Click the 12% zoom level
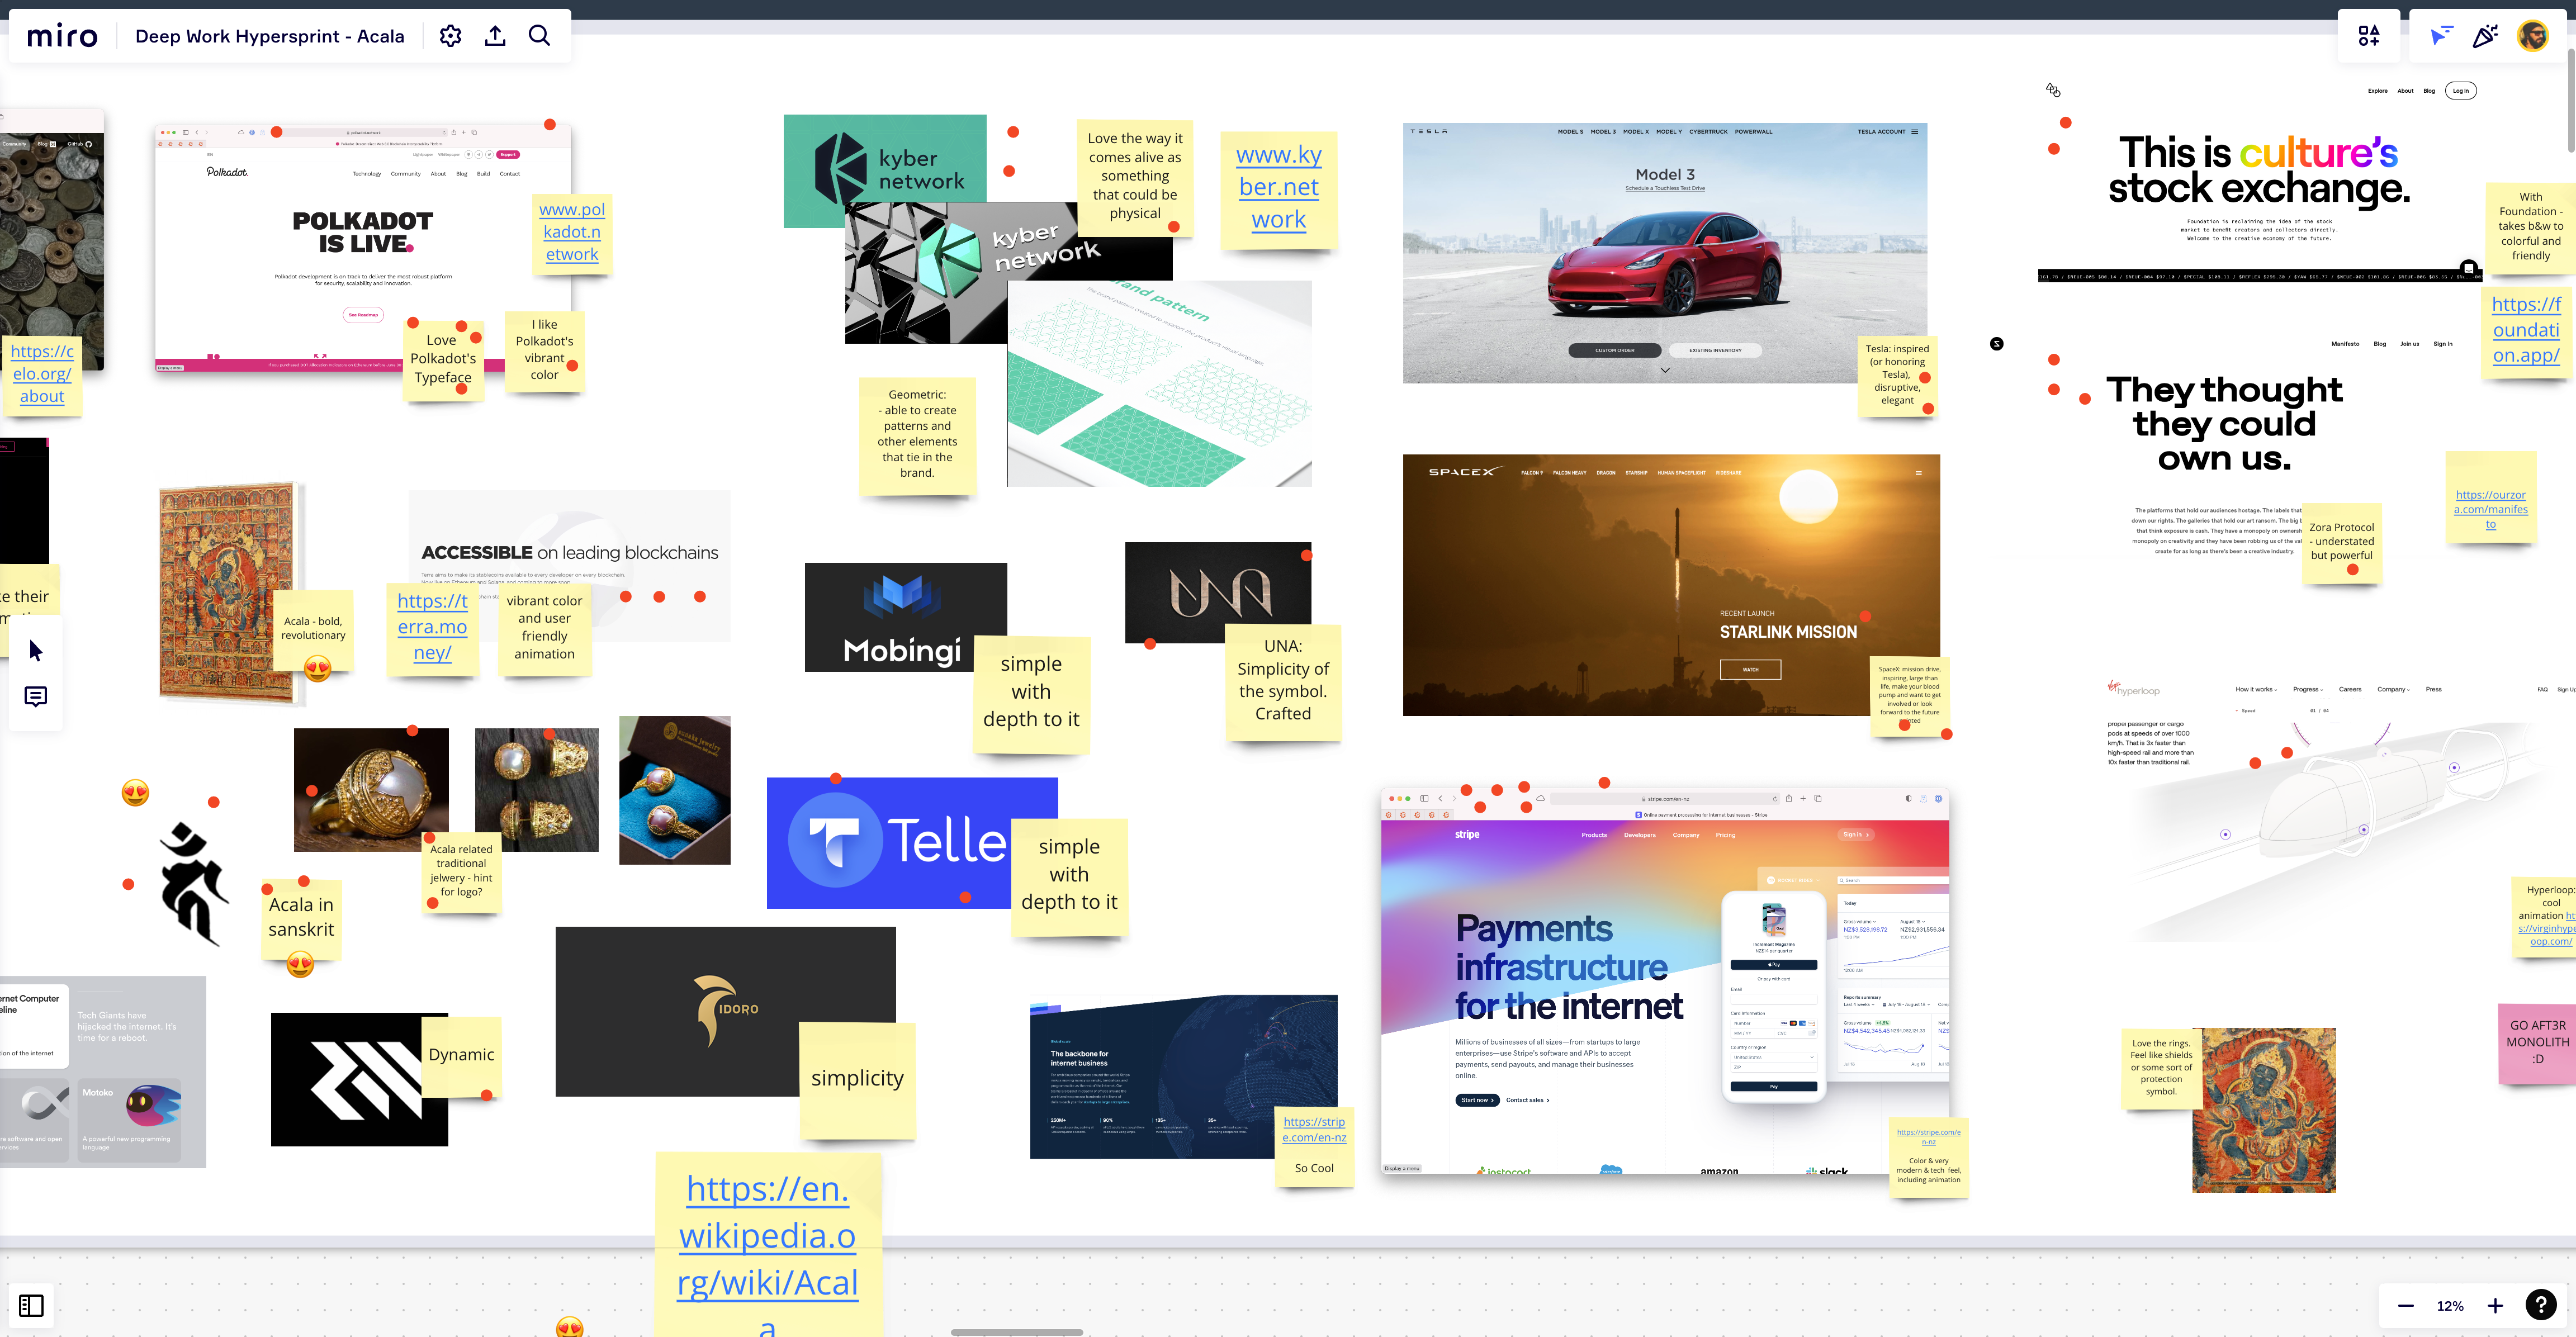The image size is (2576, 1337). click(x=2450, y=1306)
